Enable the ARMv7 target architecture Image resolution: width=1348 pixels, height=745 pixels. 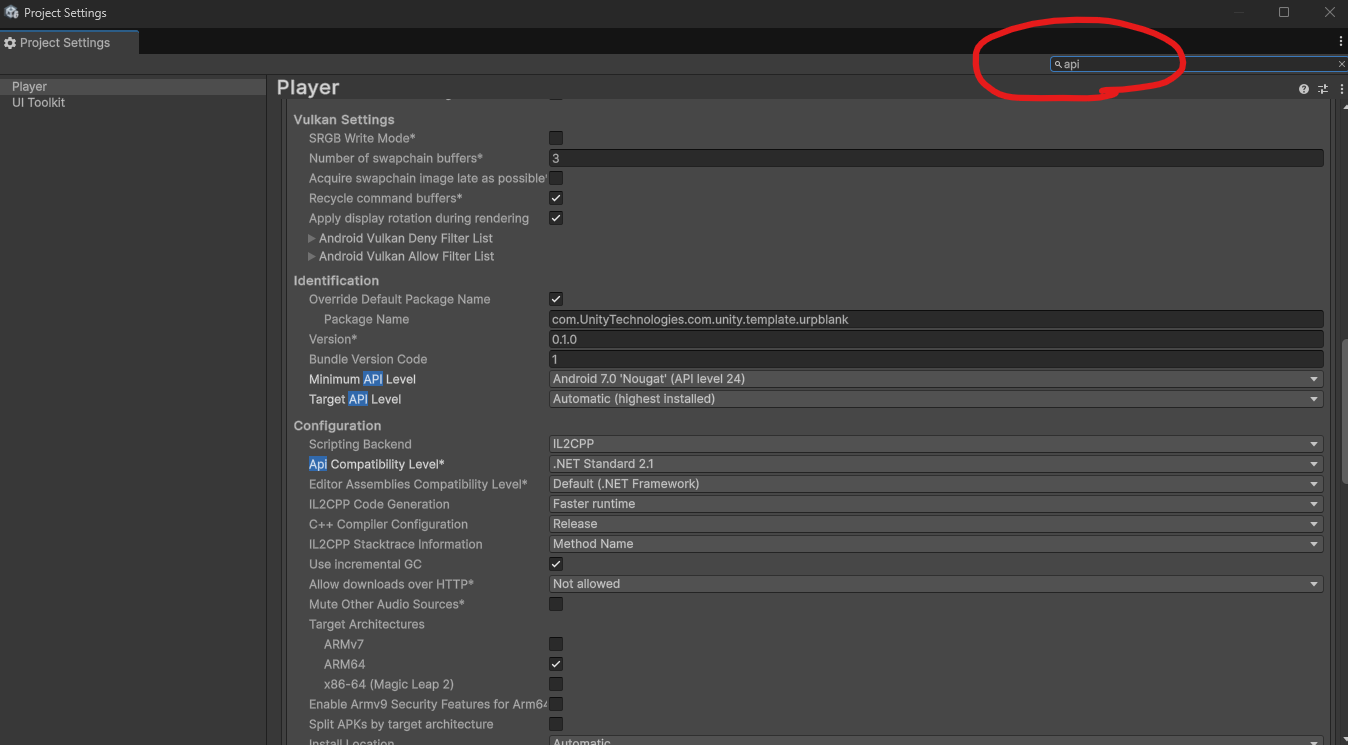click(556, 644)
